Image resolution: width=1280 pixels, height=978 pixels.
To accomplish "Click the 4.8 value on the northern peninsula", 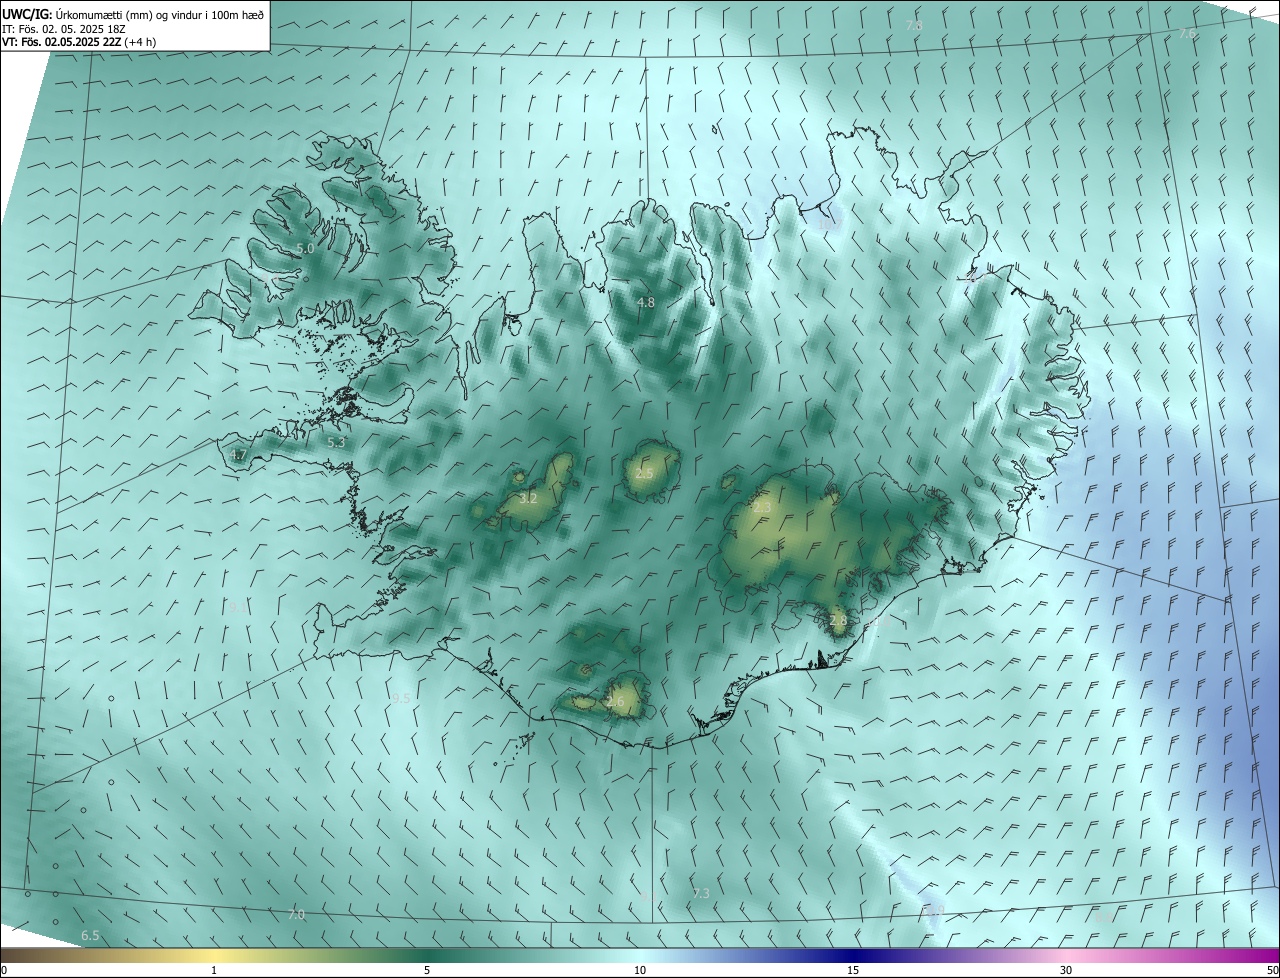I will pyautogui.click(x=646, y=302).
